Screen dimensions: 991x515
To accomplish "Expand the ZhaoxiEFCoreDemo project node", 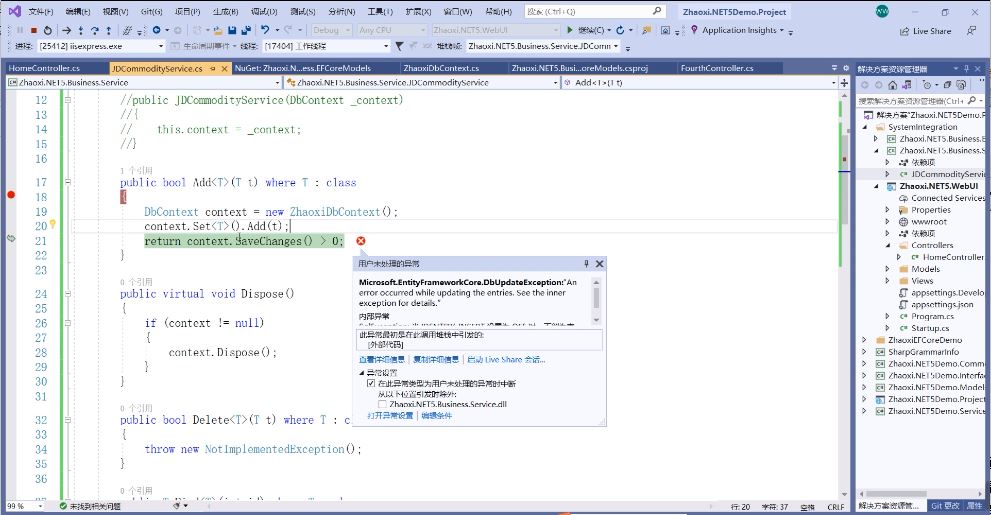I will pos(865,340).
